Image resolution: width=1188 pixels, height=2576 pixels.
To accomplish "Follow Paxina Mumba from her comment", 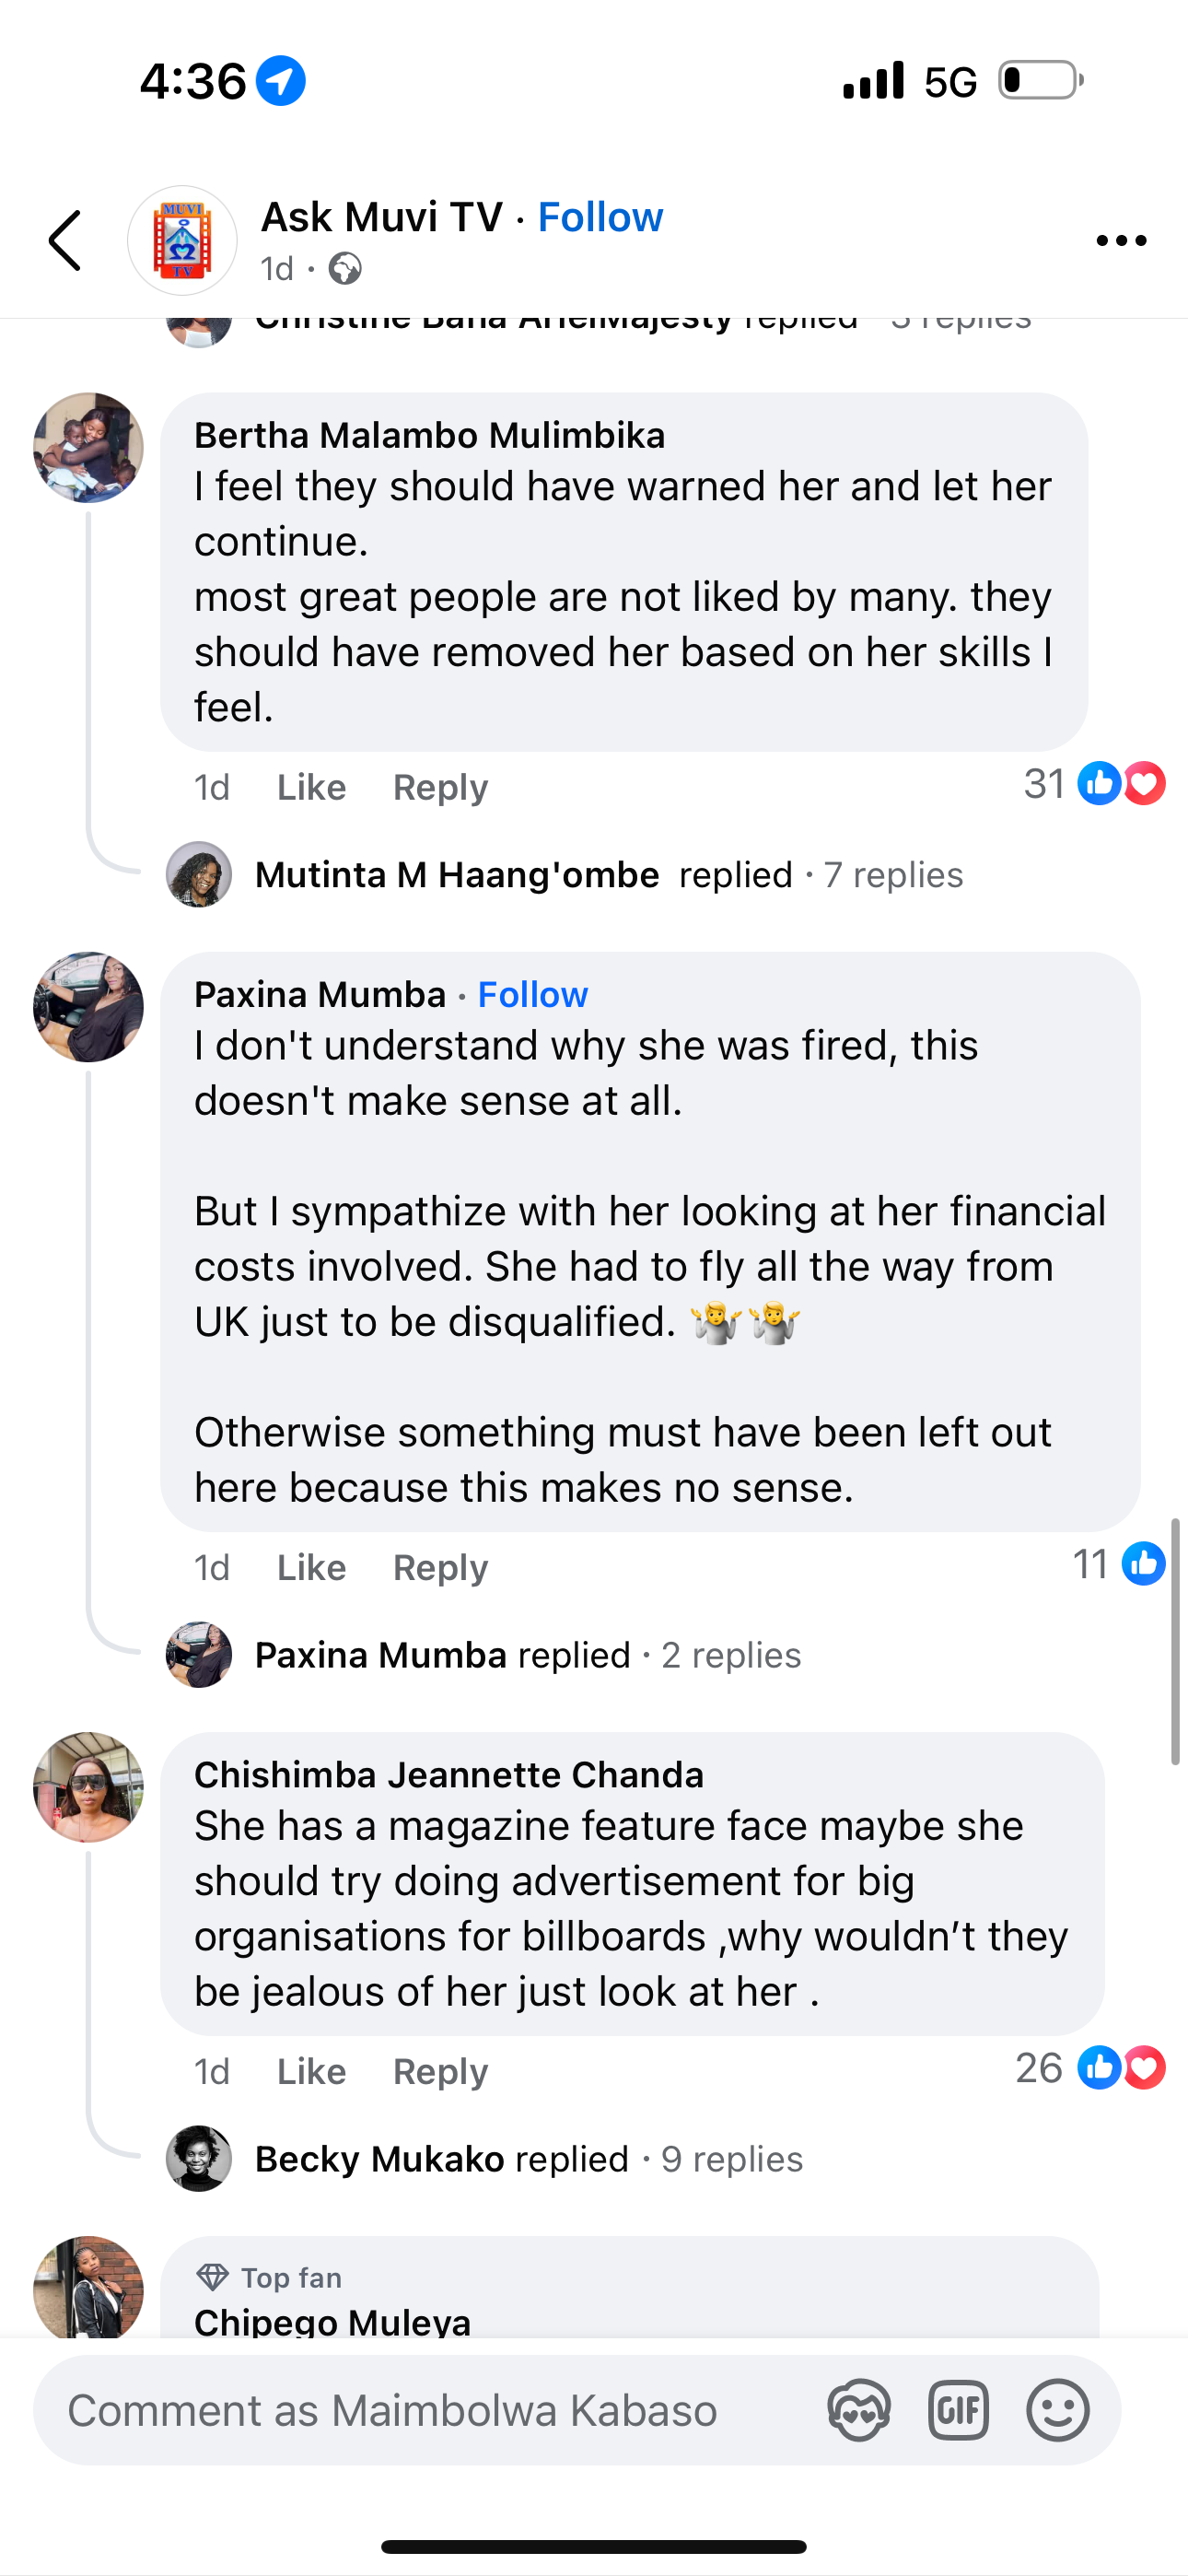I will pyautogui.click(x=533, y=995).
